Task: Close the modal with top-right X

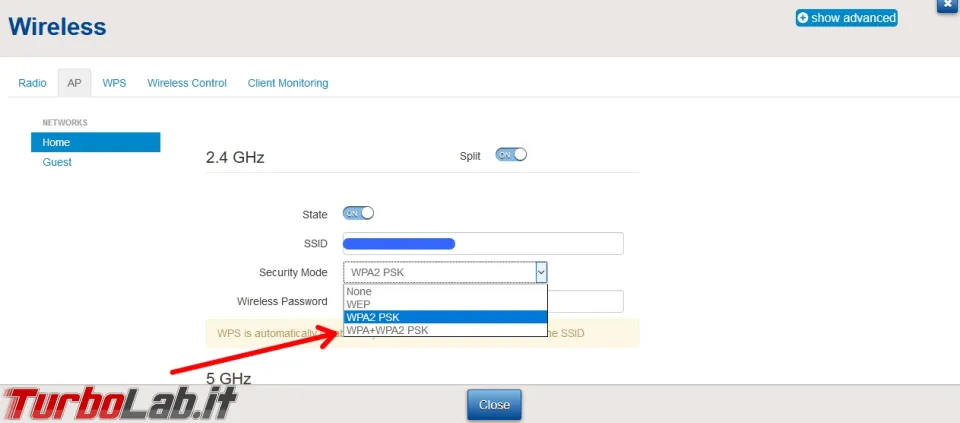Action: pos(948,4)
